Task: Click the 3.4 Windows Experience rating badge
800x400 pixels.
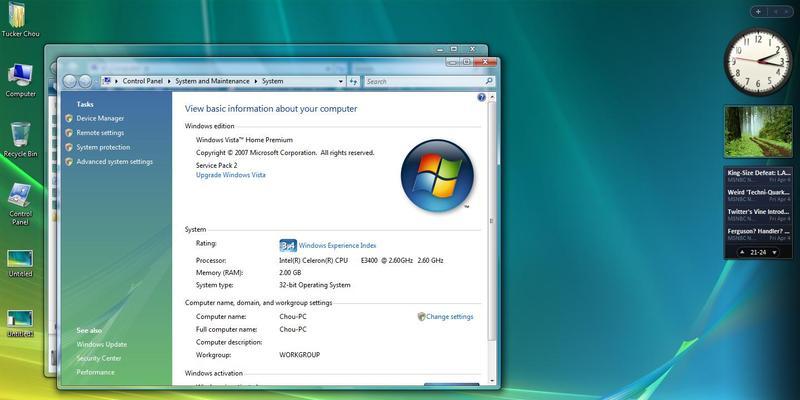Action: click(288, 245)
